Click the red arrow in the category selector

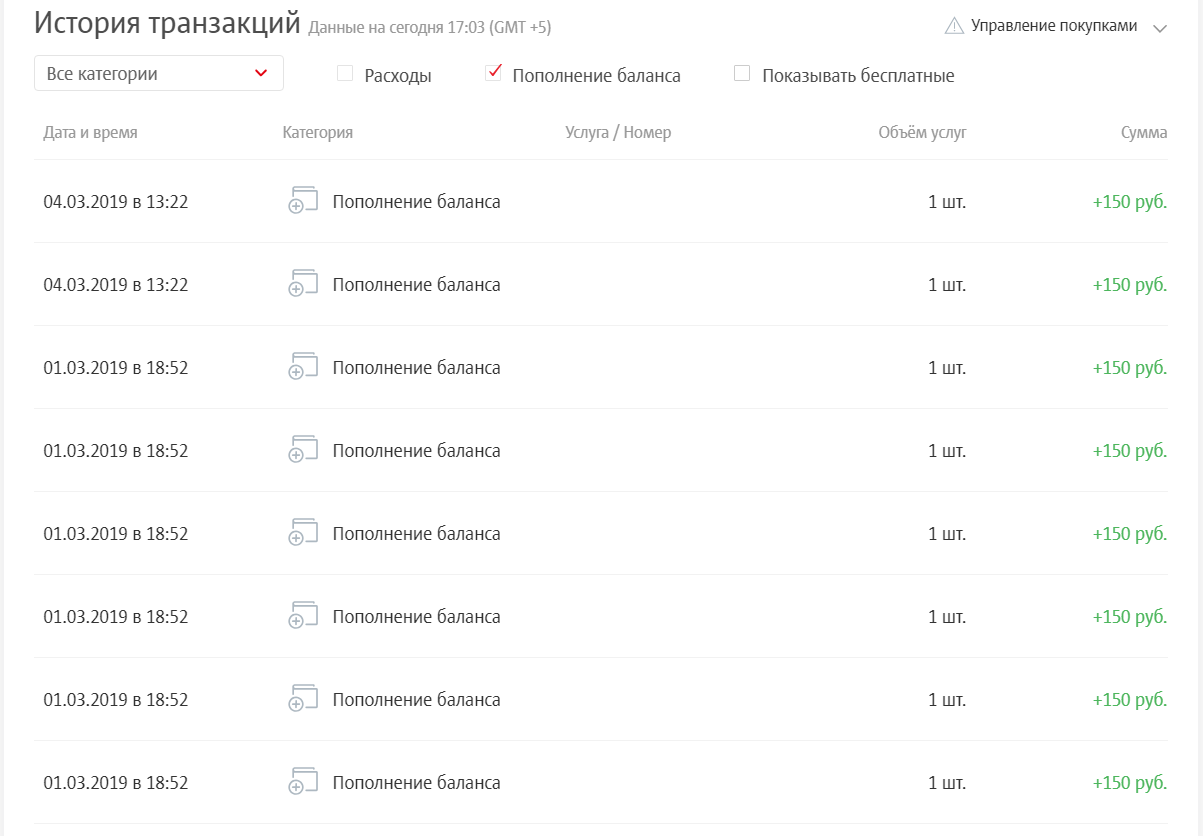coord(261,74)
